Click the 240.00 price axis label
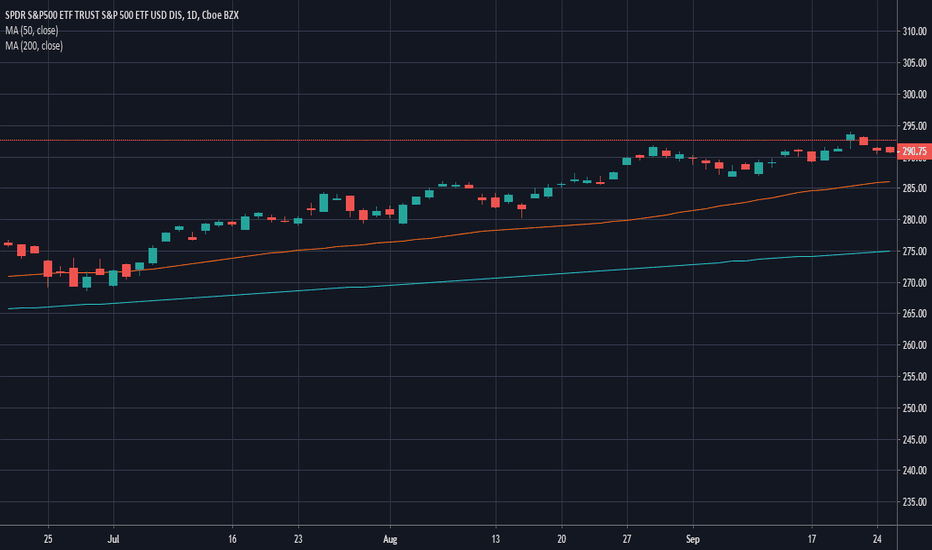The width and height of the screenshot is (932, 550). click(914, 470)
